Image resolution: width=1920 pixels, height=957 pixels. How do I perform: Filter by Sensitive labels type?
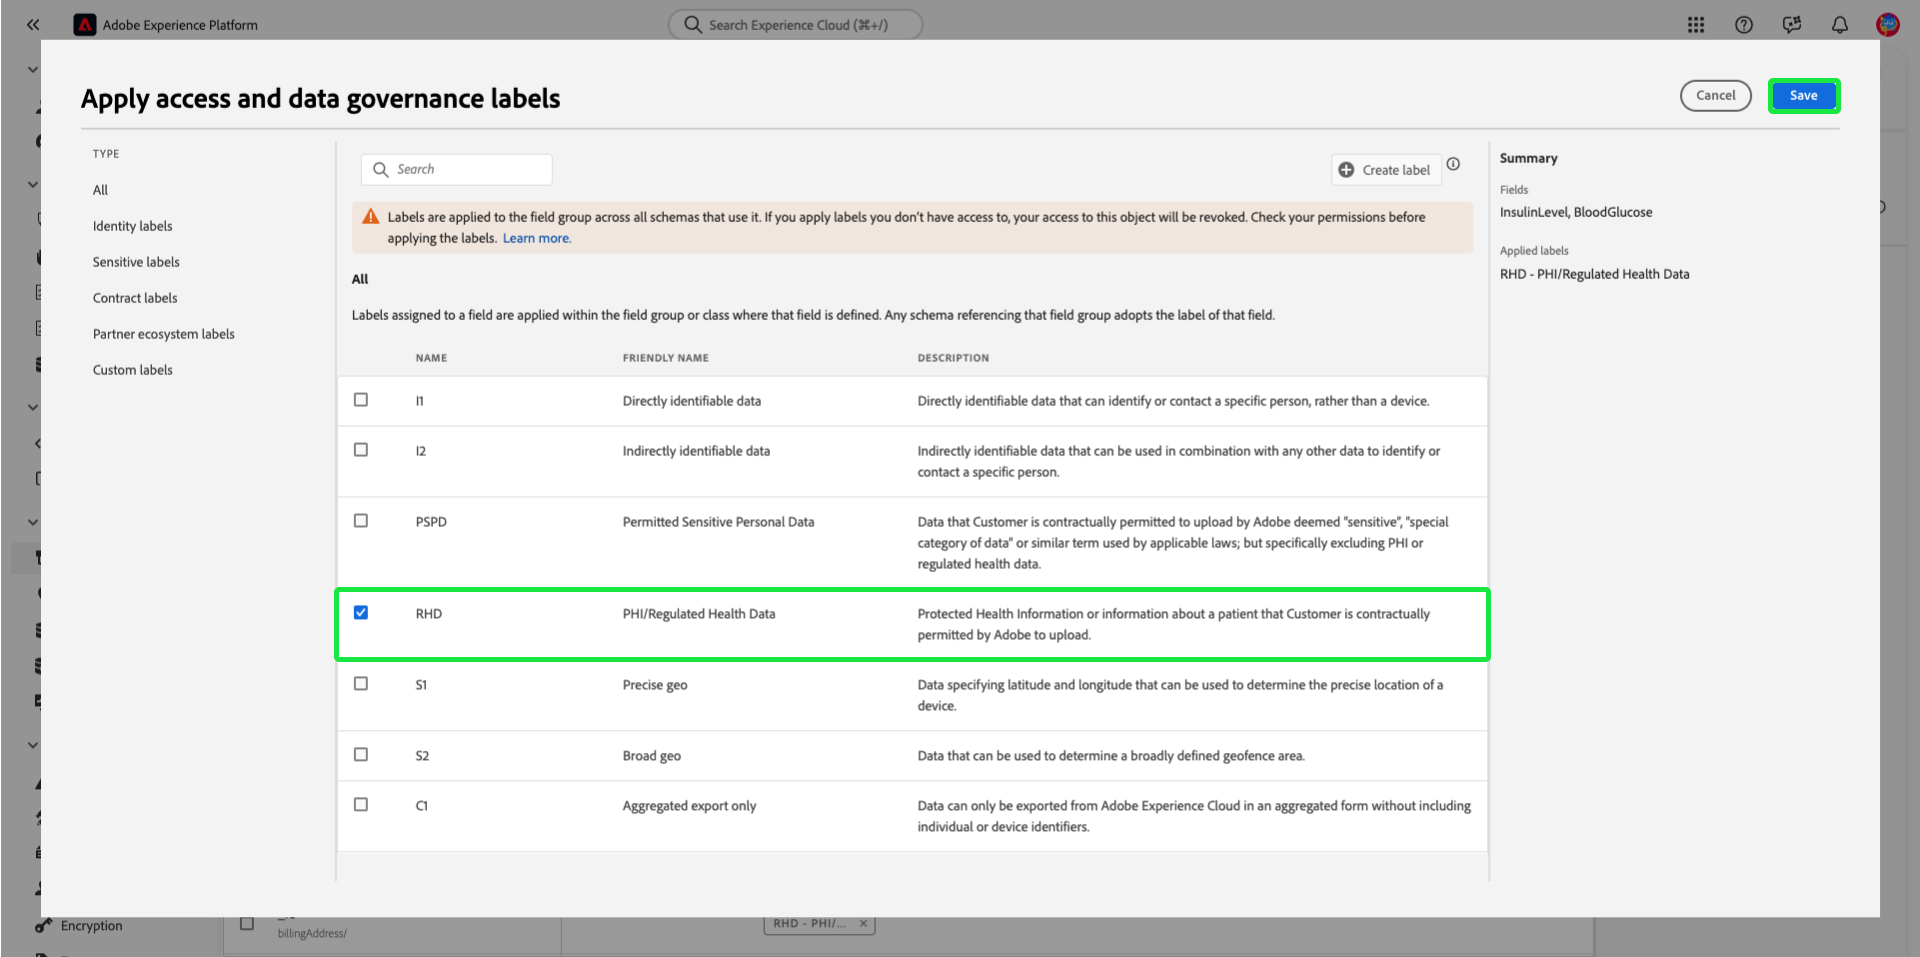click(136, 262)
